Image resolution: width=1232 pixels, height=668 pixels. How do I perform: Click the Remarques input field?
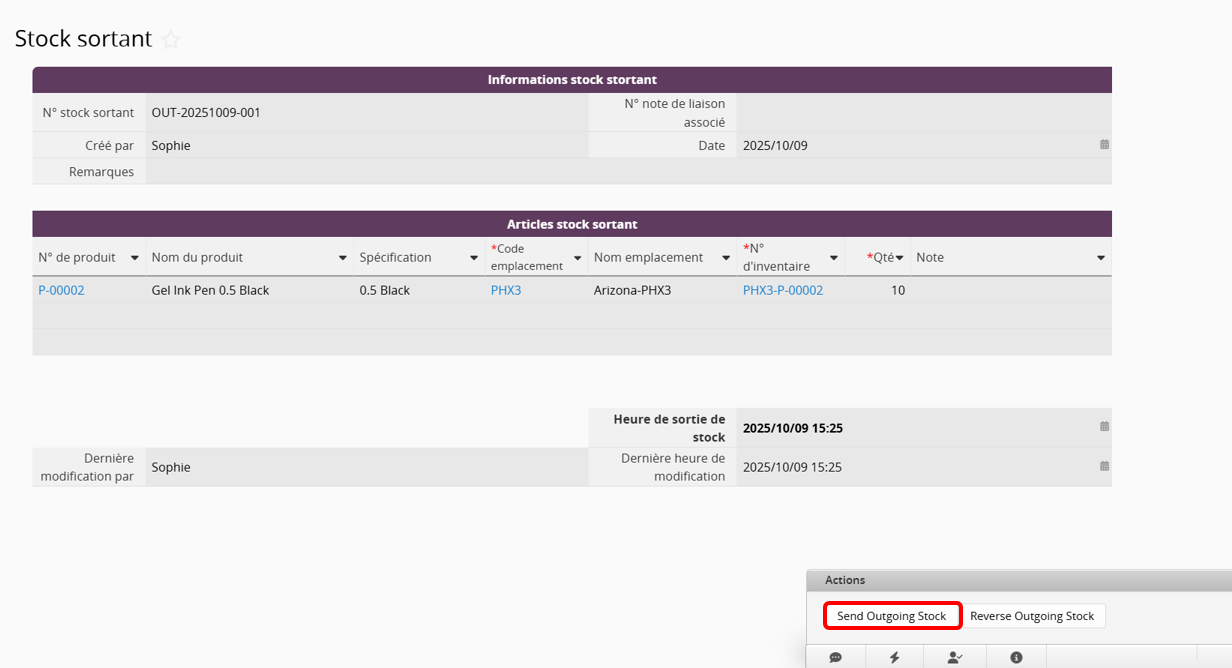point(628,172)
